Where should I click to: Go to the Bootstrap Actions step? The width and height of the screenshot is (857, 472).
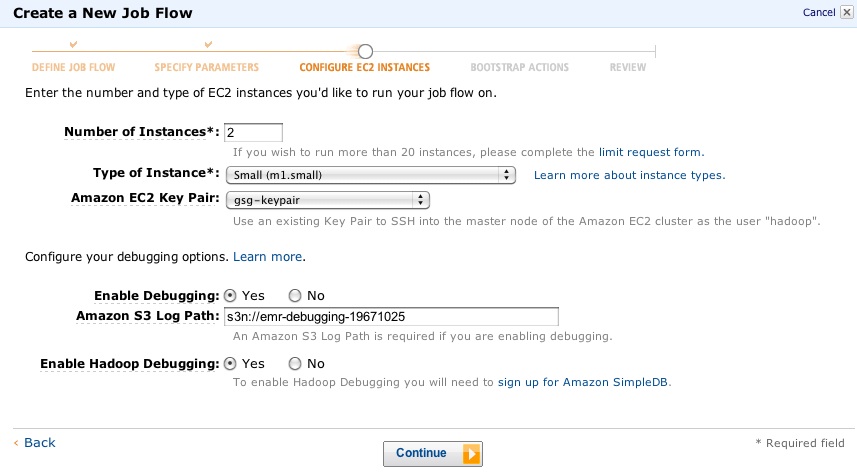coord(519,68)
